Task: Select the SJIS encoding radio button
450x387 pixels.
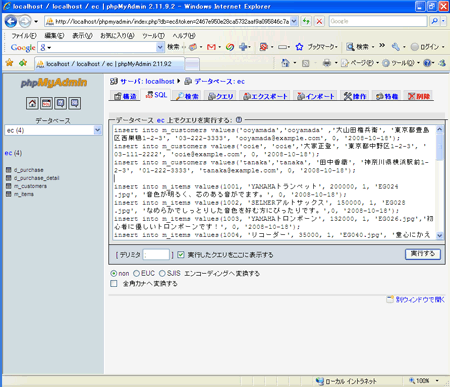Action: click(x=162, y=273)
